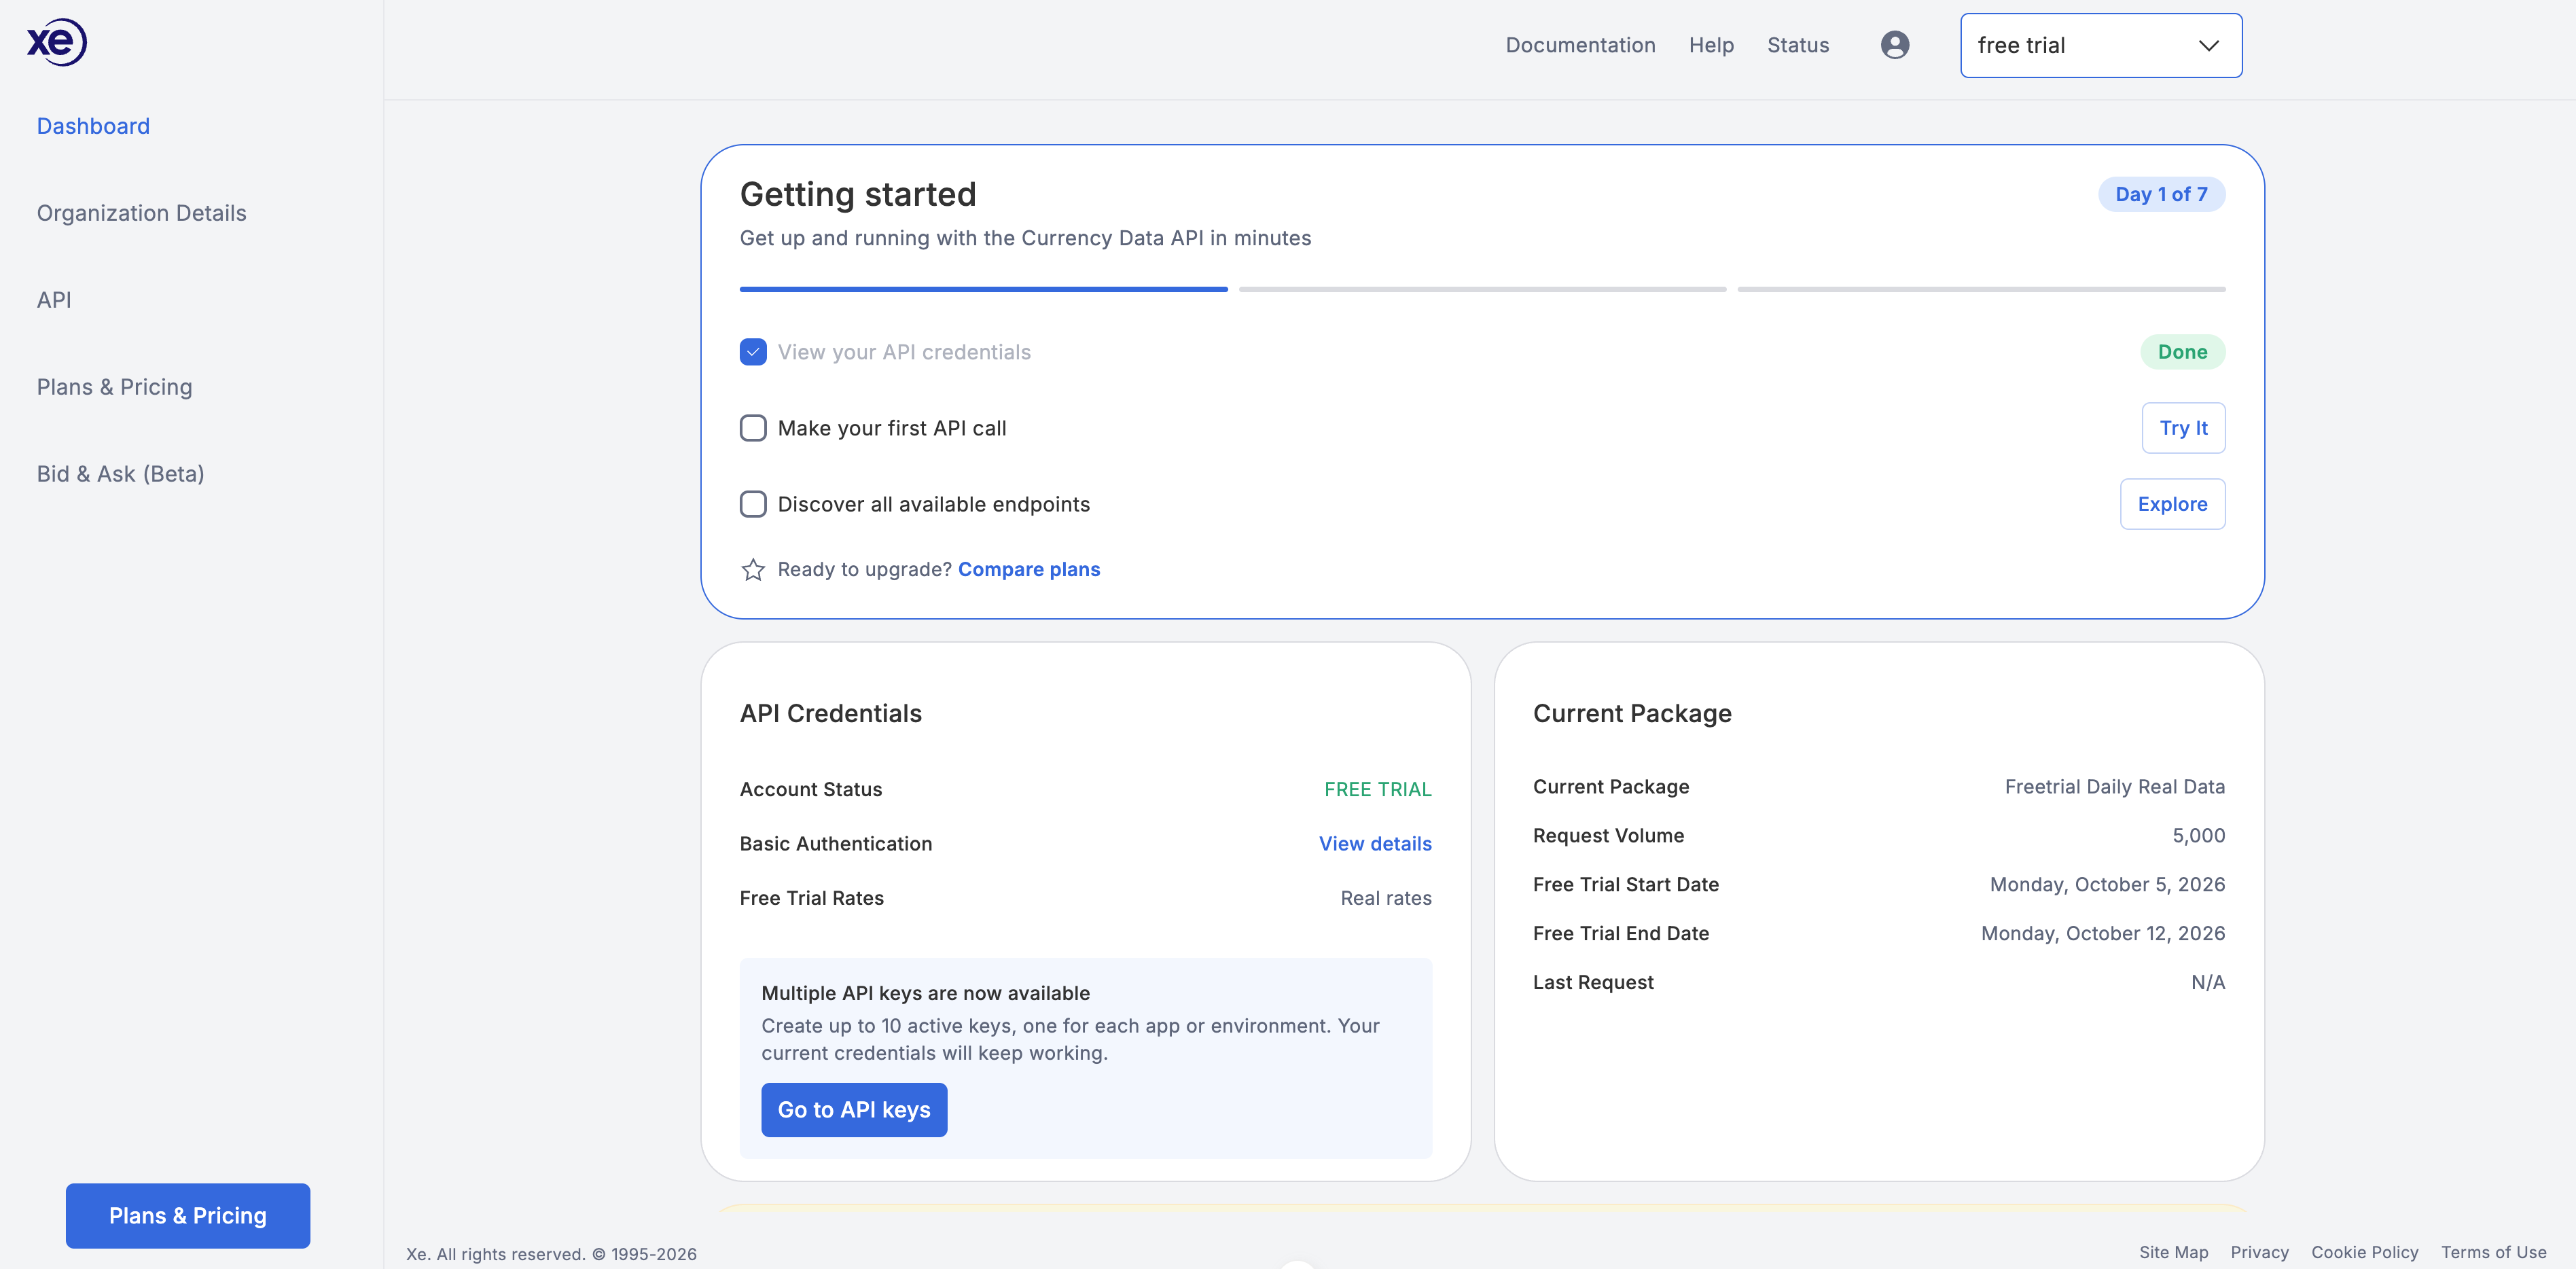Click the Explore button
The width and height of the screenshot is (2576, 1269).
coord(2172,504)
